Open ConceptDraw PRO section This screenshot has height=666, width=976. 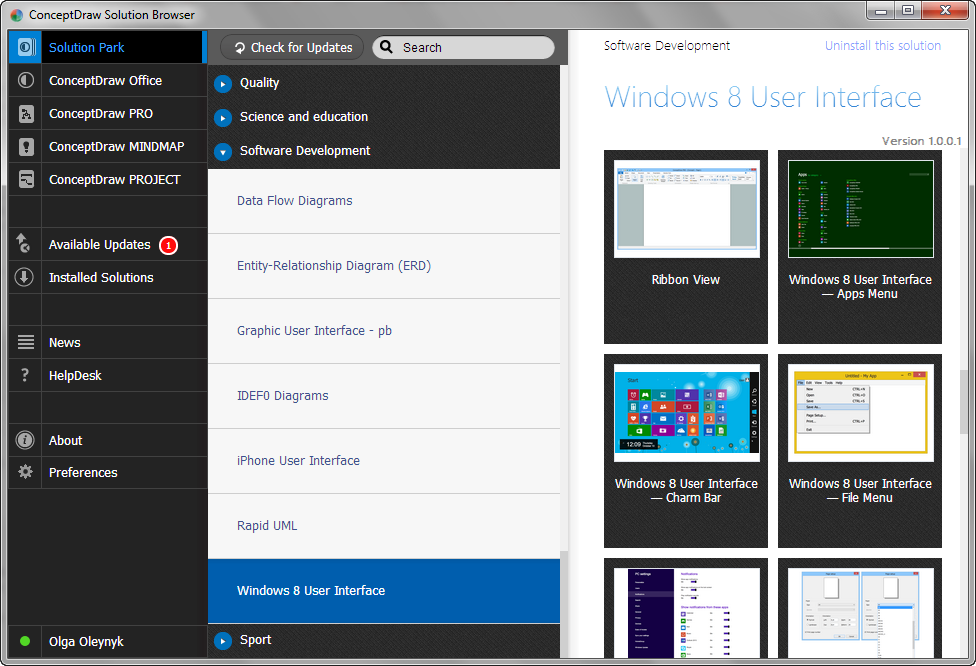[x=107, y=113]
